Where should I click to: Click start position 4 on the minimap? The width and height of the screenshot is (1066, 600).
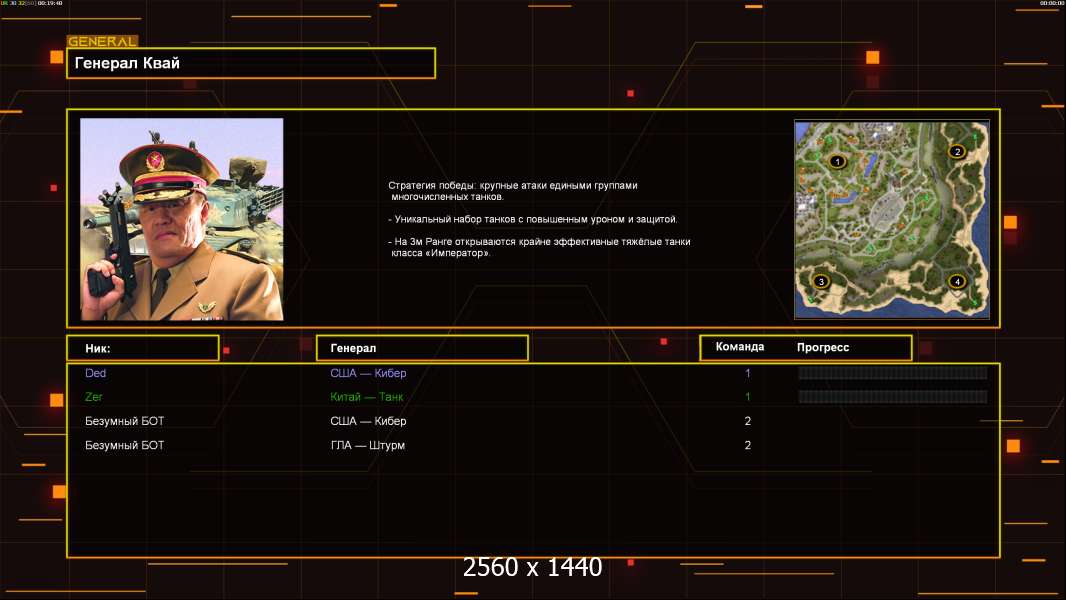pyautogui.click(x=956, y=281)
